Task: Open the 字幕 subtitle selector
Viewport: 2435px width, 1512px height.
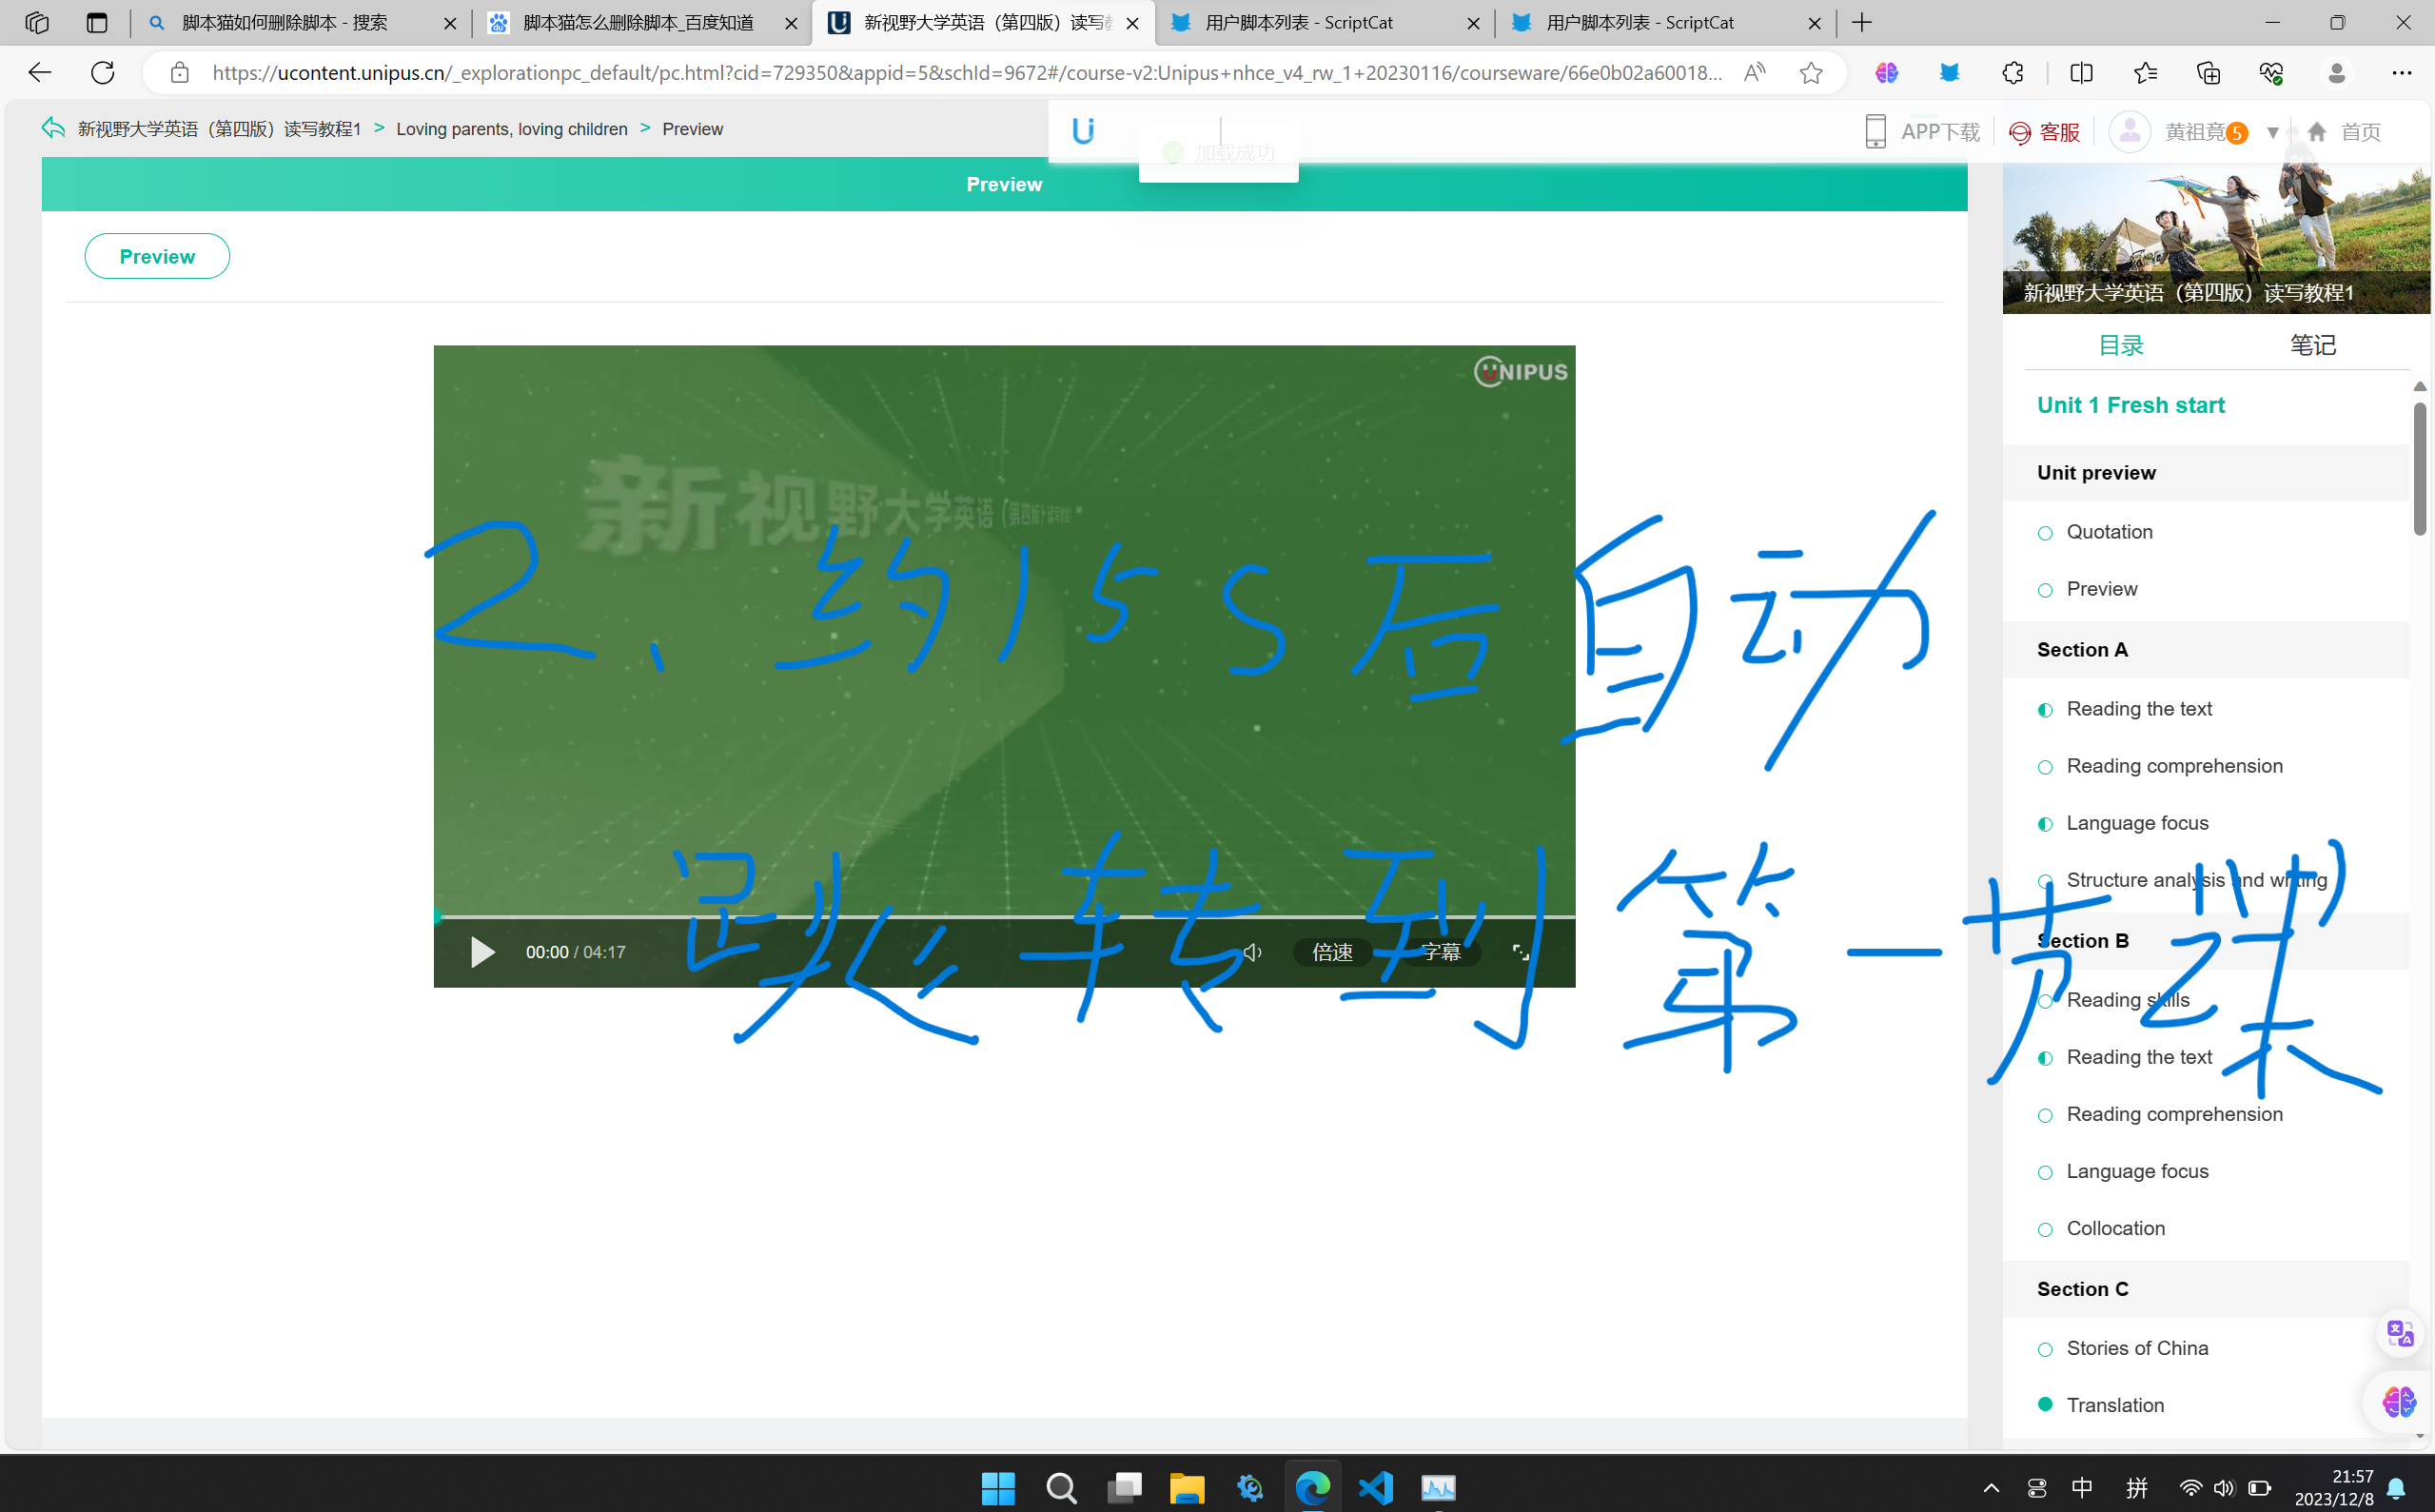Action: point(1442,951)
